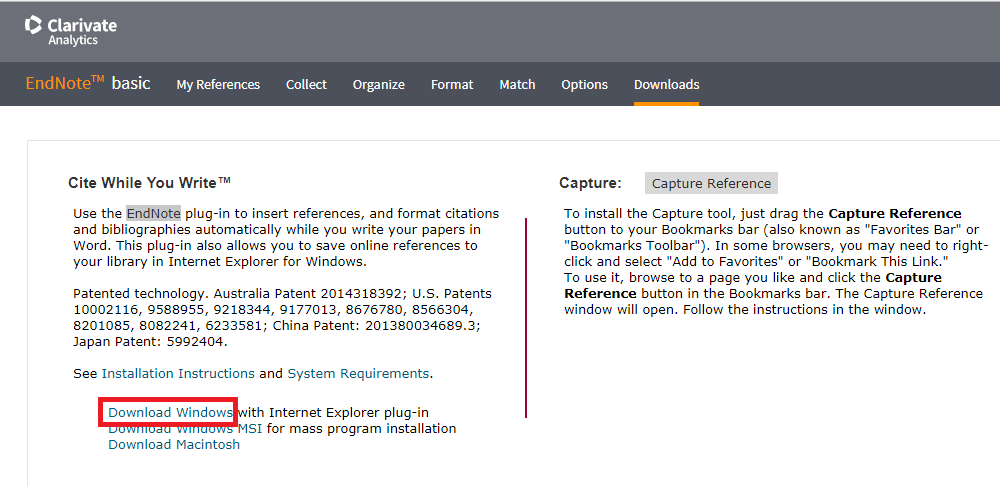Click the highlighted EndNote word in the description
Image resolution: width=1000 pixels, height=486 pixels.
[153, 213]
